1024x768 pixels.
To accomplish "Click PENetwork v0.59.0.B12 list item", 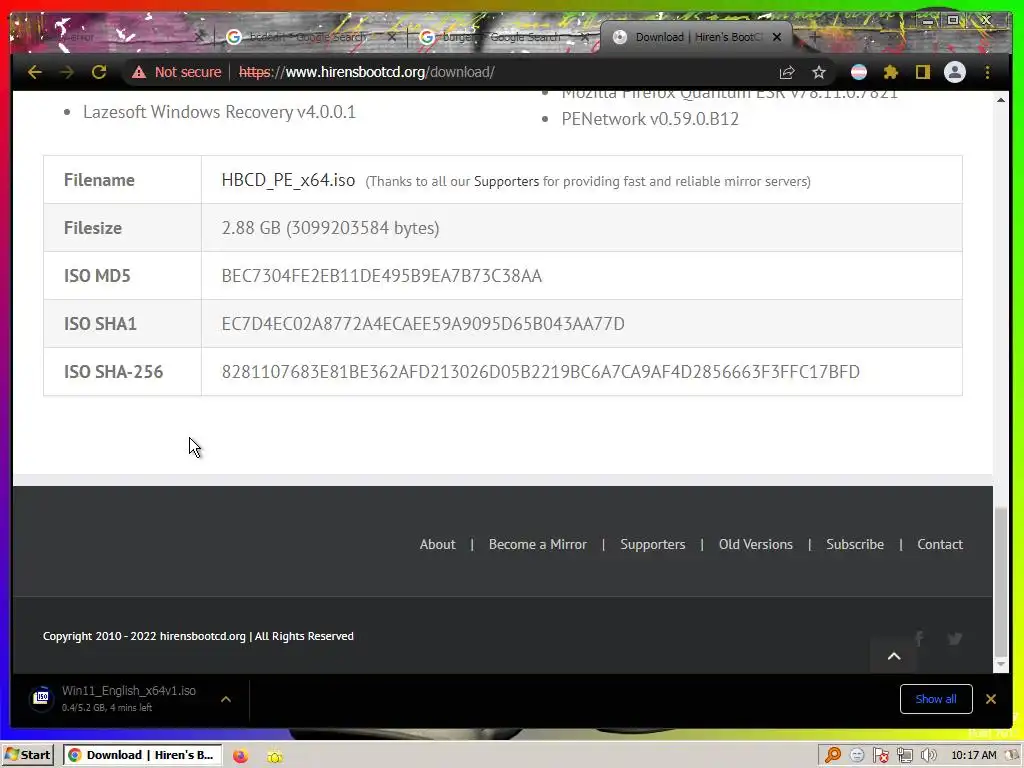I will (x=650, y=119).
